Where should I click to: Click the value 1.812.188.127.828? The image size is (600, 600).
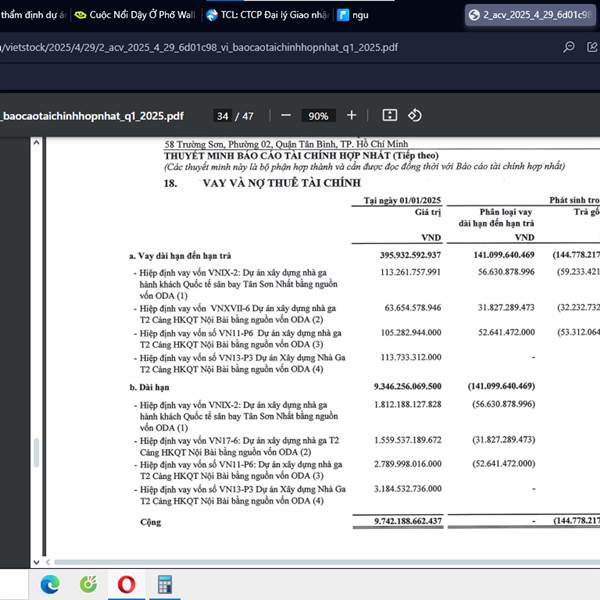pyautogui.click(x=408, y=404)
